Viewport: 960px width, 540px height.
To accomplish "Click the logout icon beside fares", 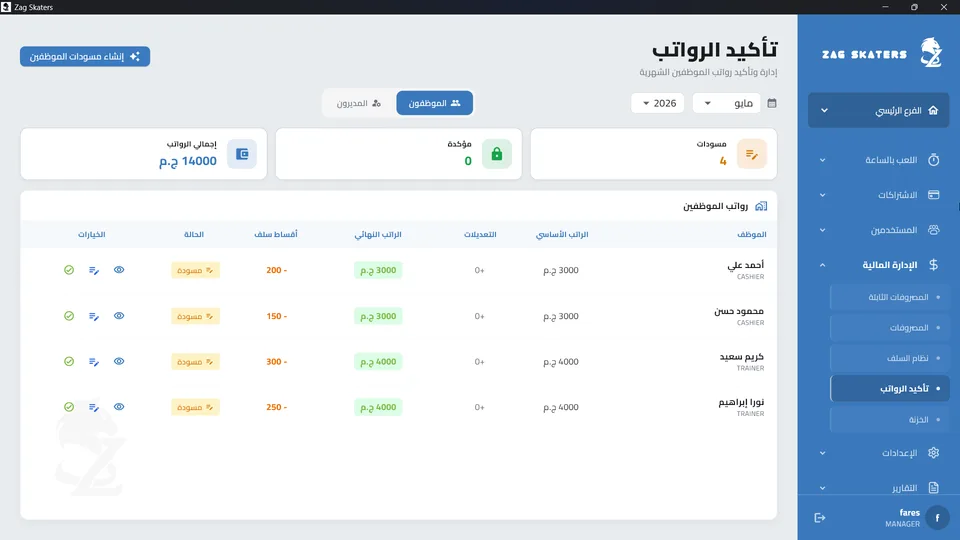I will (x=820, y=518).
